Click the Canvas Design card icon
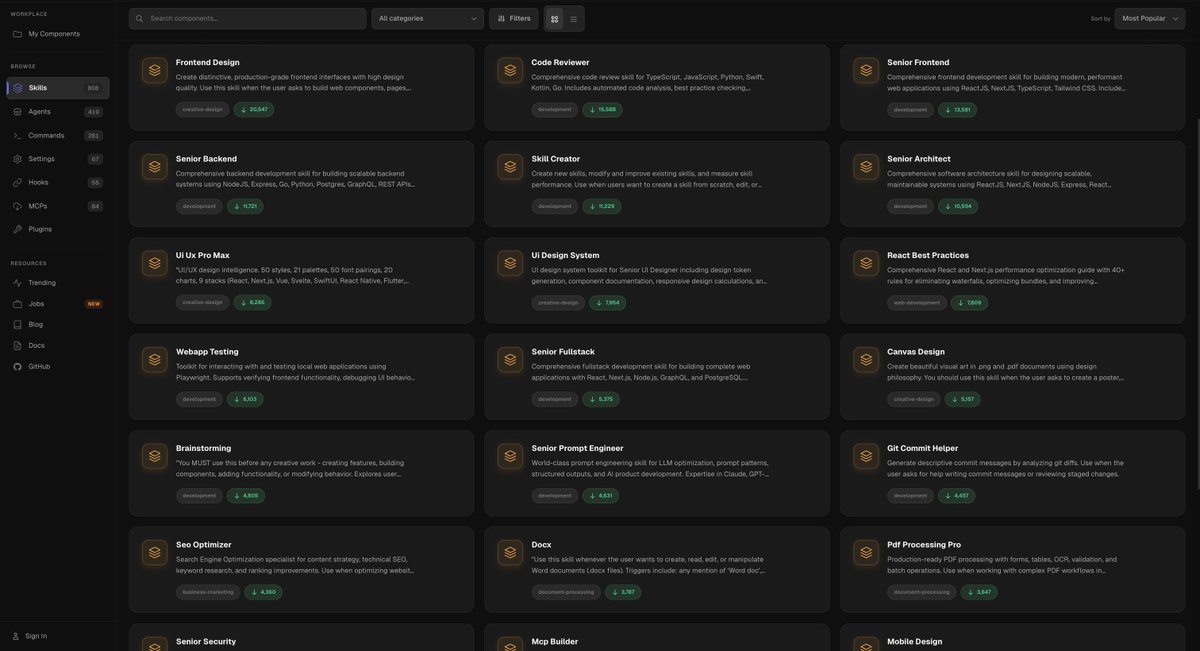Screen dimensions: 1200x651 click(866, 360)
